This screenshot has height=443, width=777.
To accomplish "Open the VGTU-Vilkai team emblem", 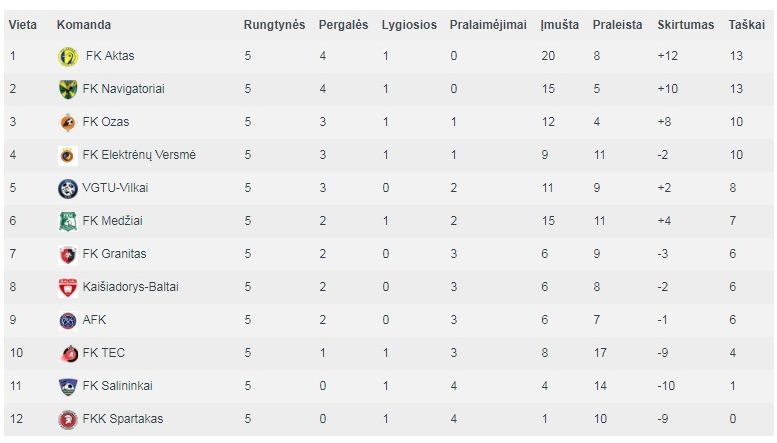I will [68, 189].
